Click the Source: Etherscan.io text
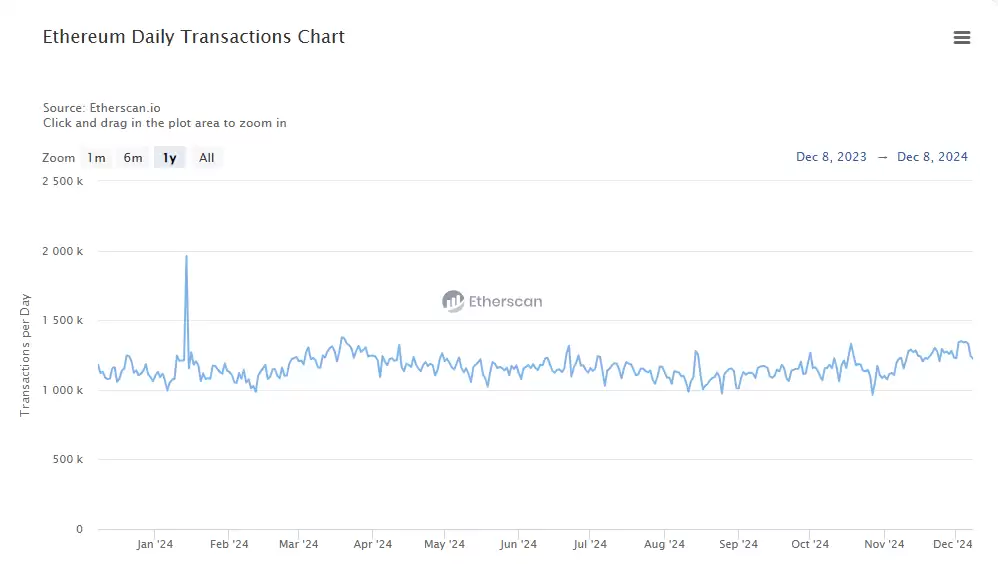Viewport: 998px width, 568px height. [101, 107]
